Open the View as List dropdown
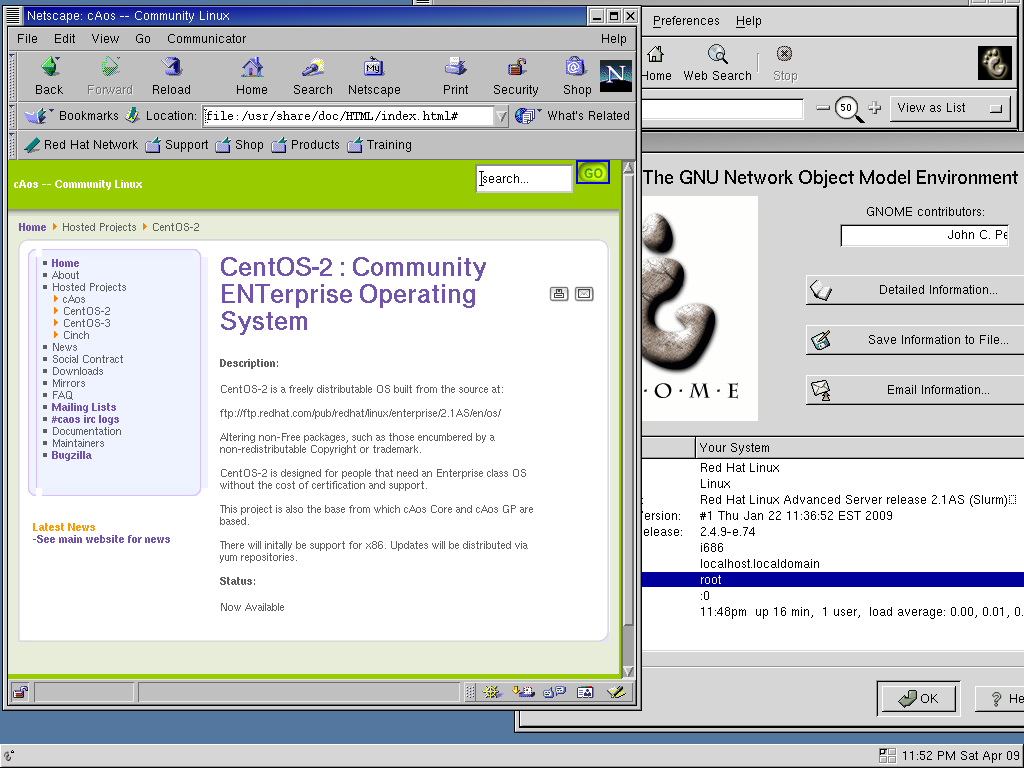Image resolution: width=1024 pixels, height=768 pixels. 950,108
